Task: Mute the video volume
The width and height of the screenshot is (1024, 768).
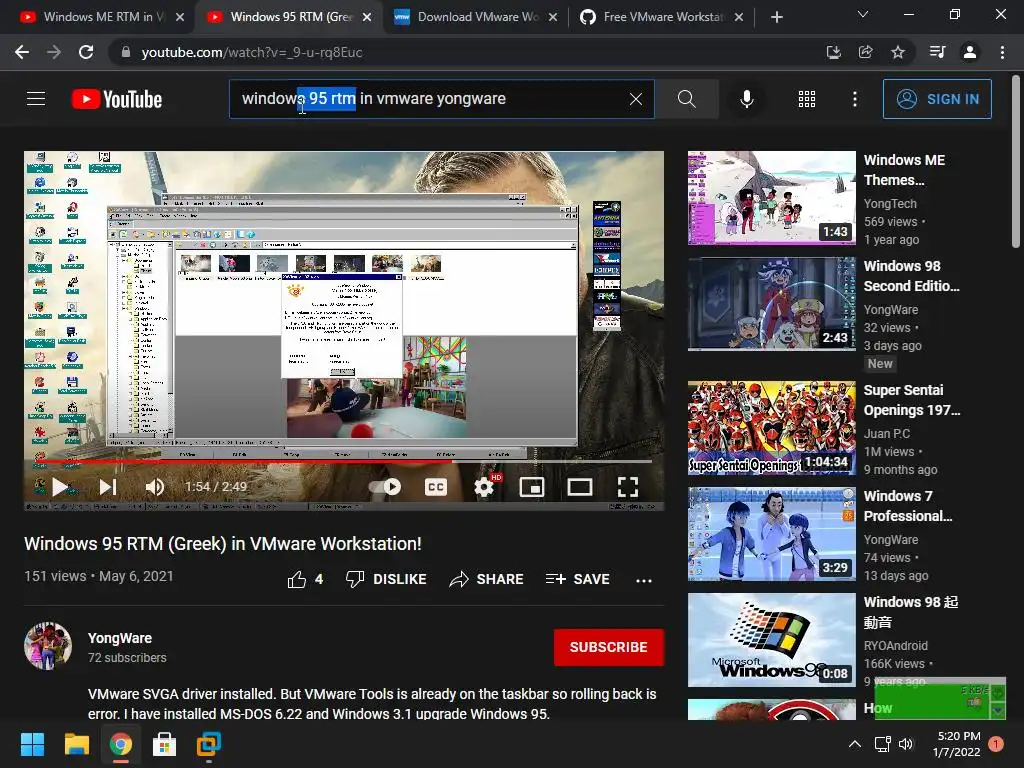Action: (x=155, y=487)
